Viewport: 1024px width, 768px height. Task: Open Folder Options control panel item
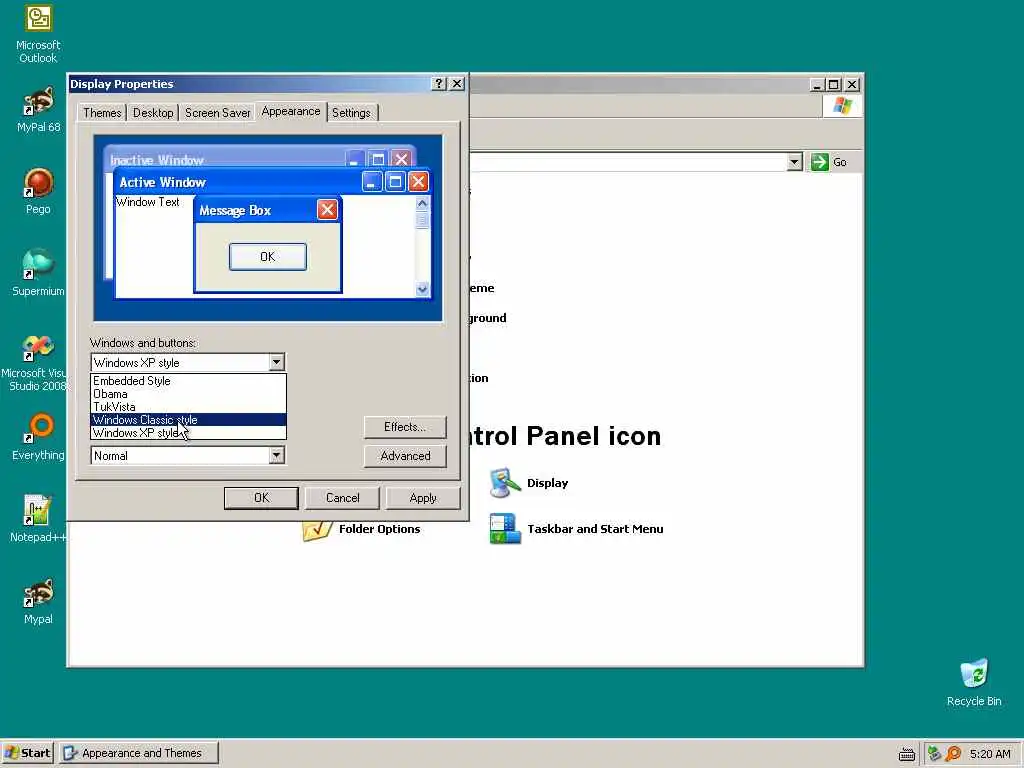[x=362, y=530]
